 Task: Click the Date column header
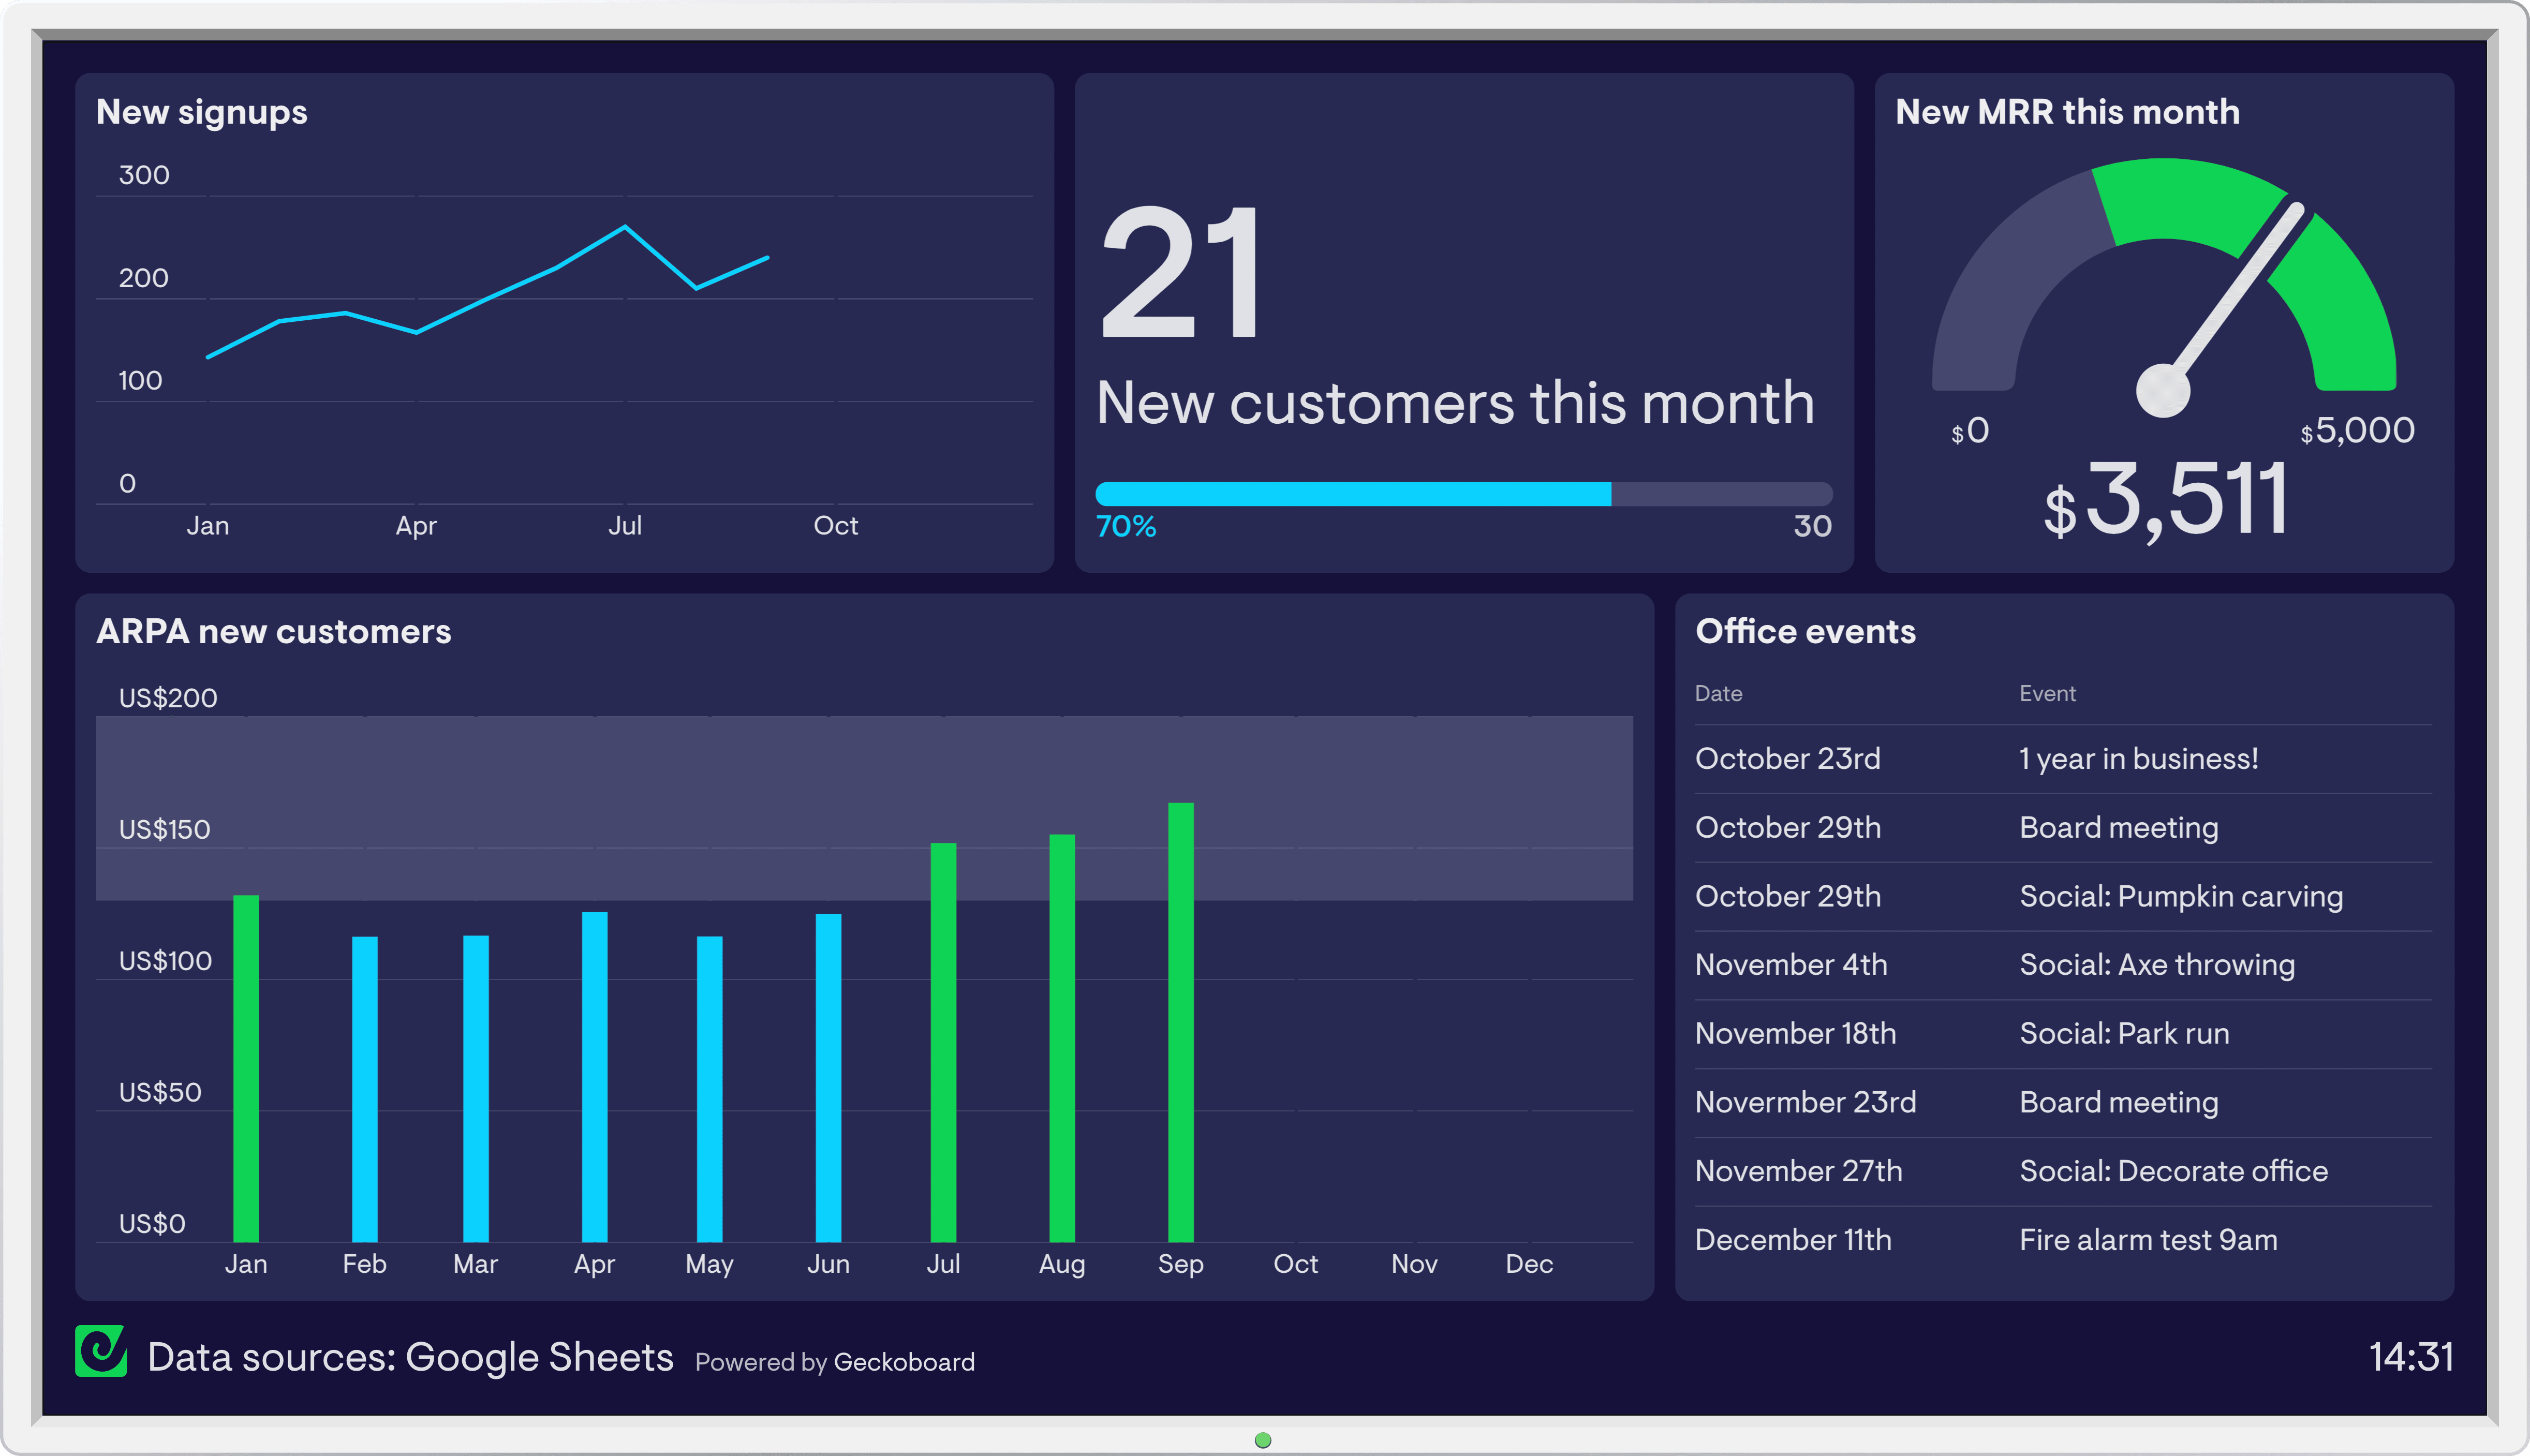tap(1718, 694)
